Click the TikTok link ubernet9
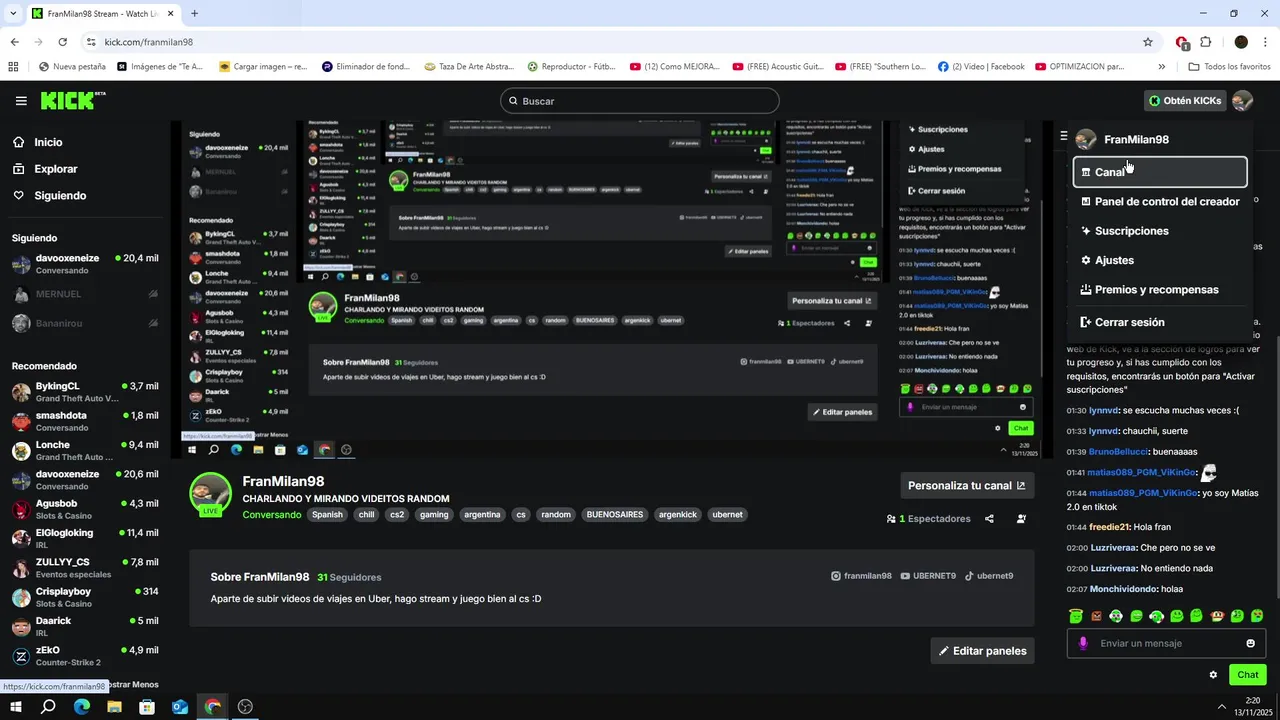 pyautogui.click(x=989, y=576)
